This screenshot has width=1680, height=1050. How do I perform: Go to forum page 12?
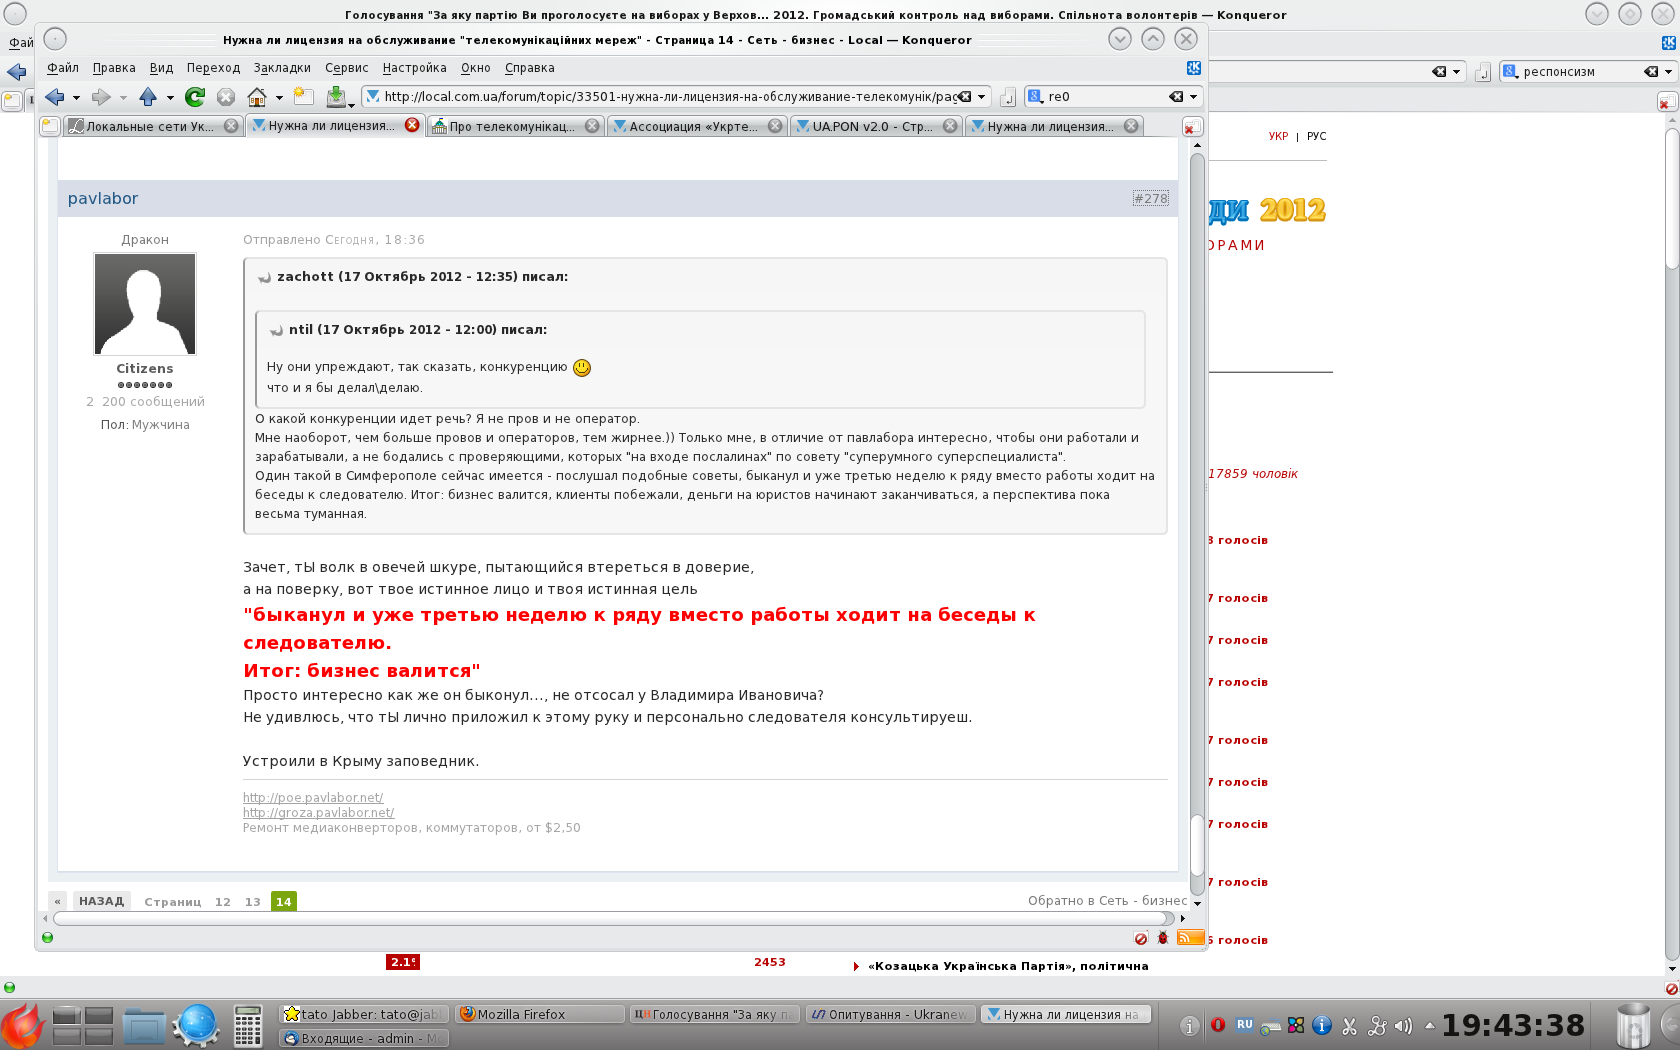223,902
